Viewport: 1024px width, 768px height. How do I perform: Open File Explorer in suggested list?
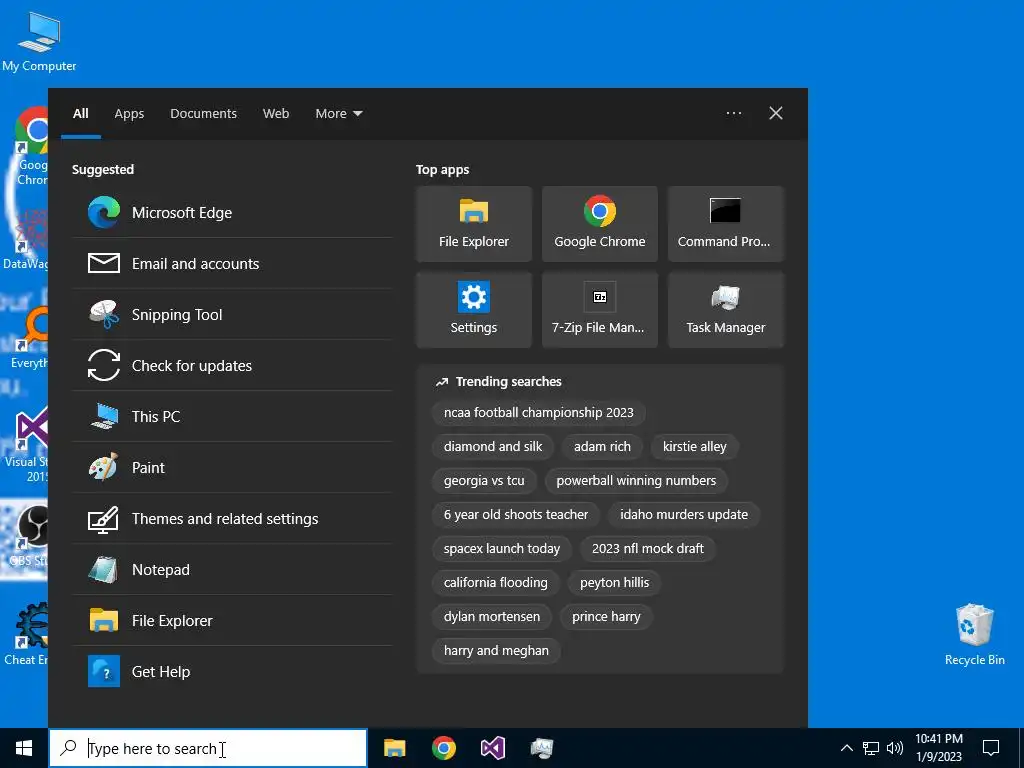tap(232, 620)
